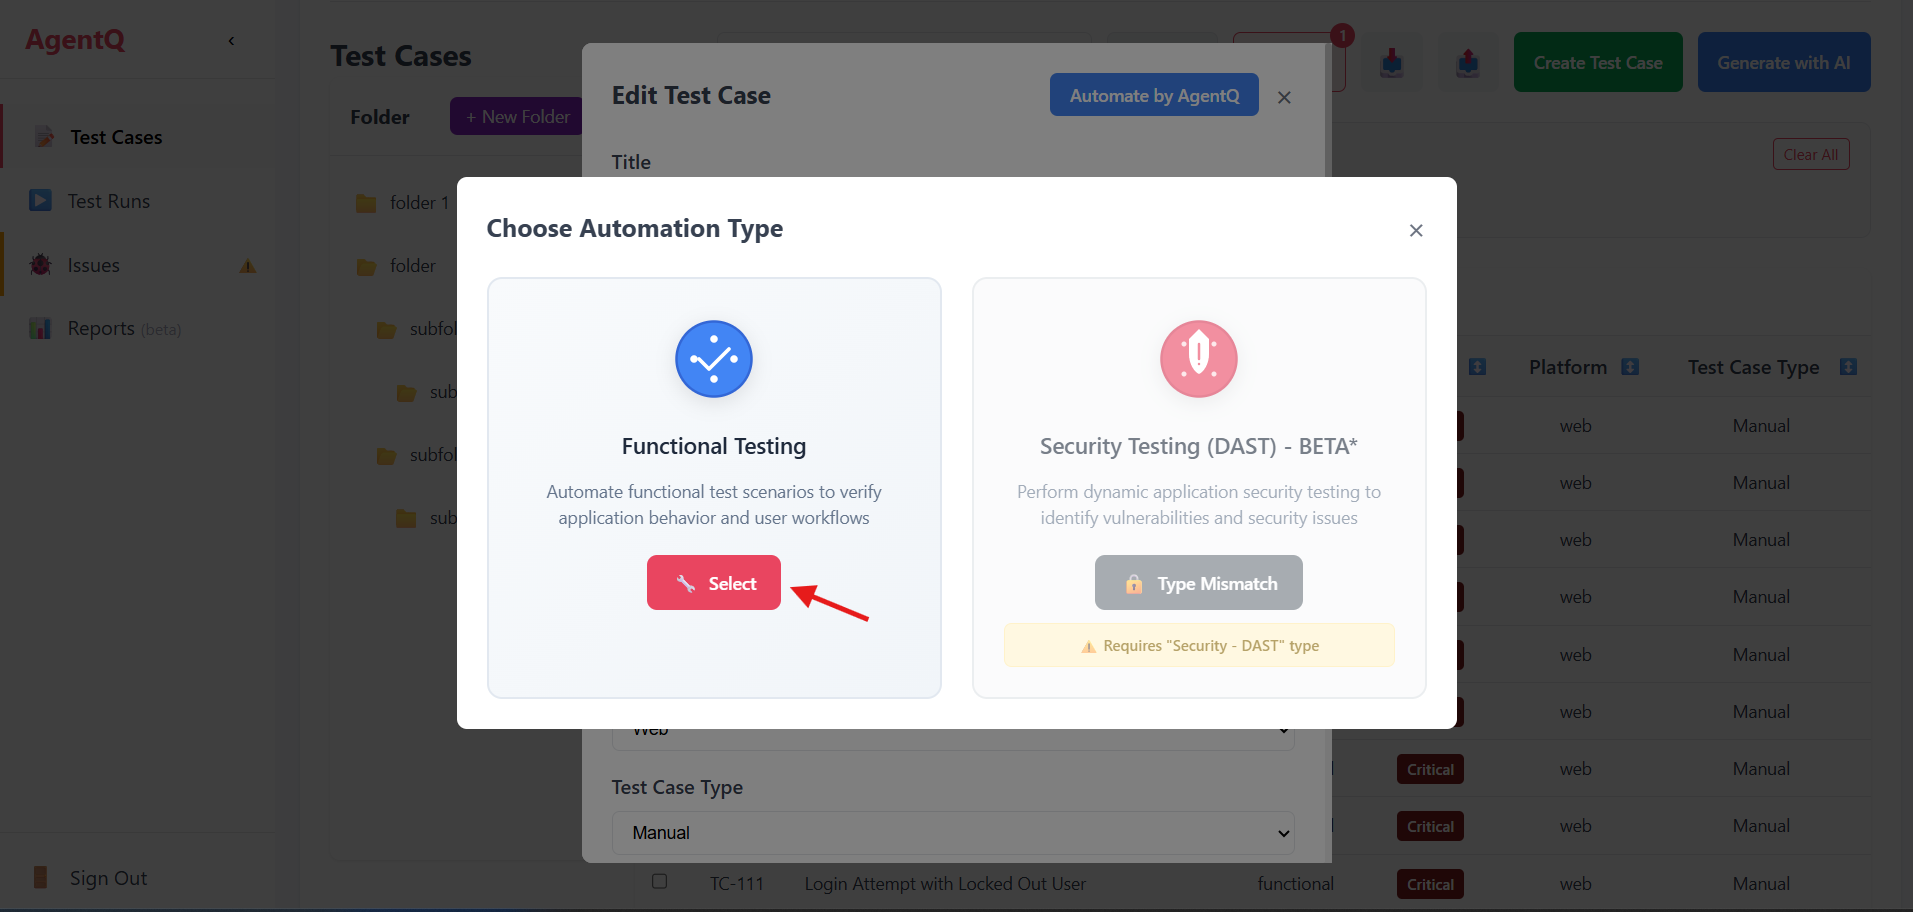Collapse the sidebar with the chevron
1913x912 pixels.
pyautogui.click(x=231, y=41)
